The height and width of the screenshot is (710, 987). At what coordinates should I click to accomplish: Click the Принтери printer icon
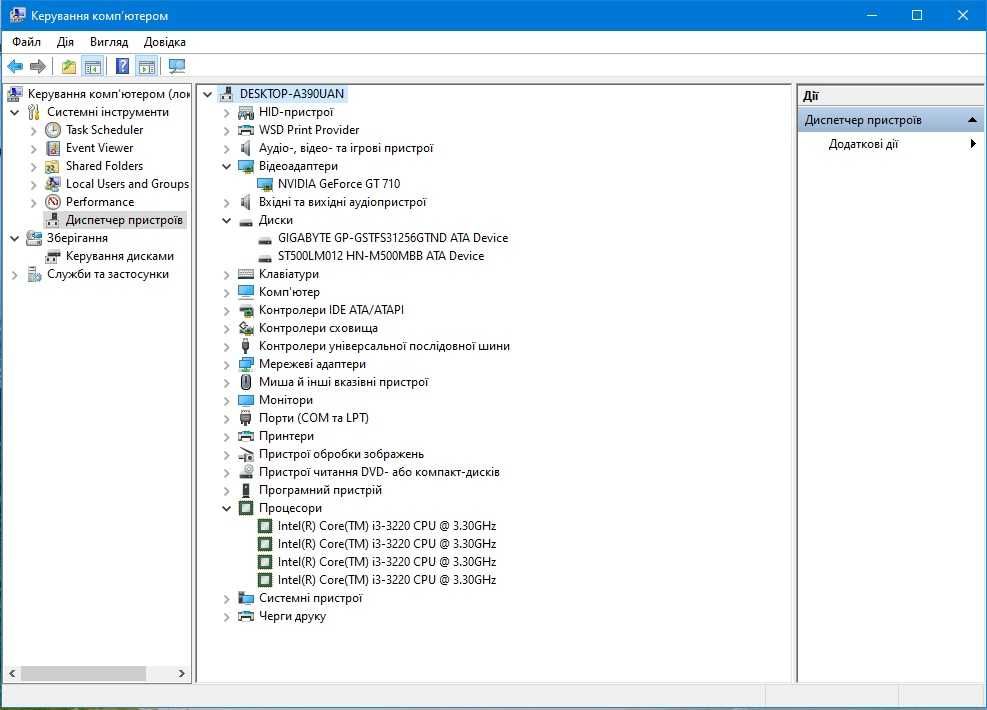tap(246, 436)
